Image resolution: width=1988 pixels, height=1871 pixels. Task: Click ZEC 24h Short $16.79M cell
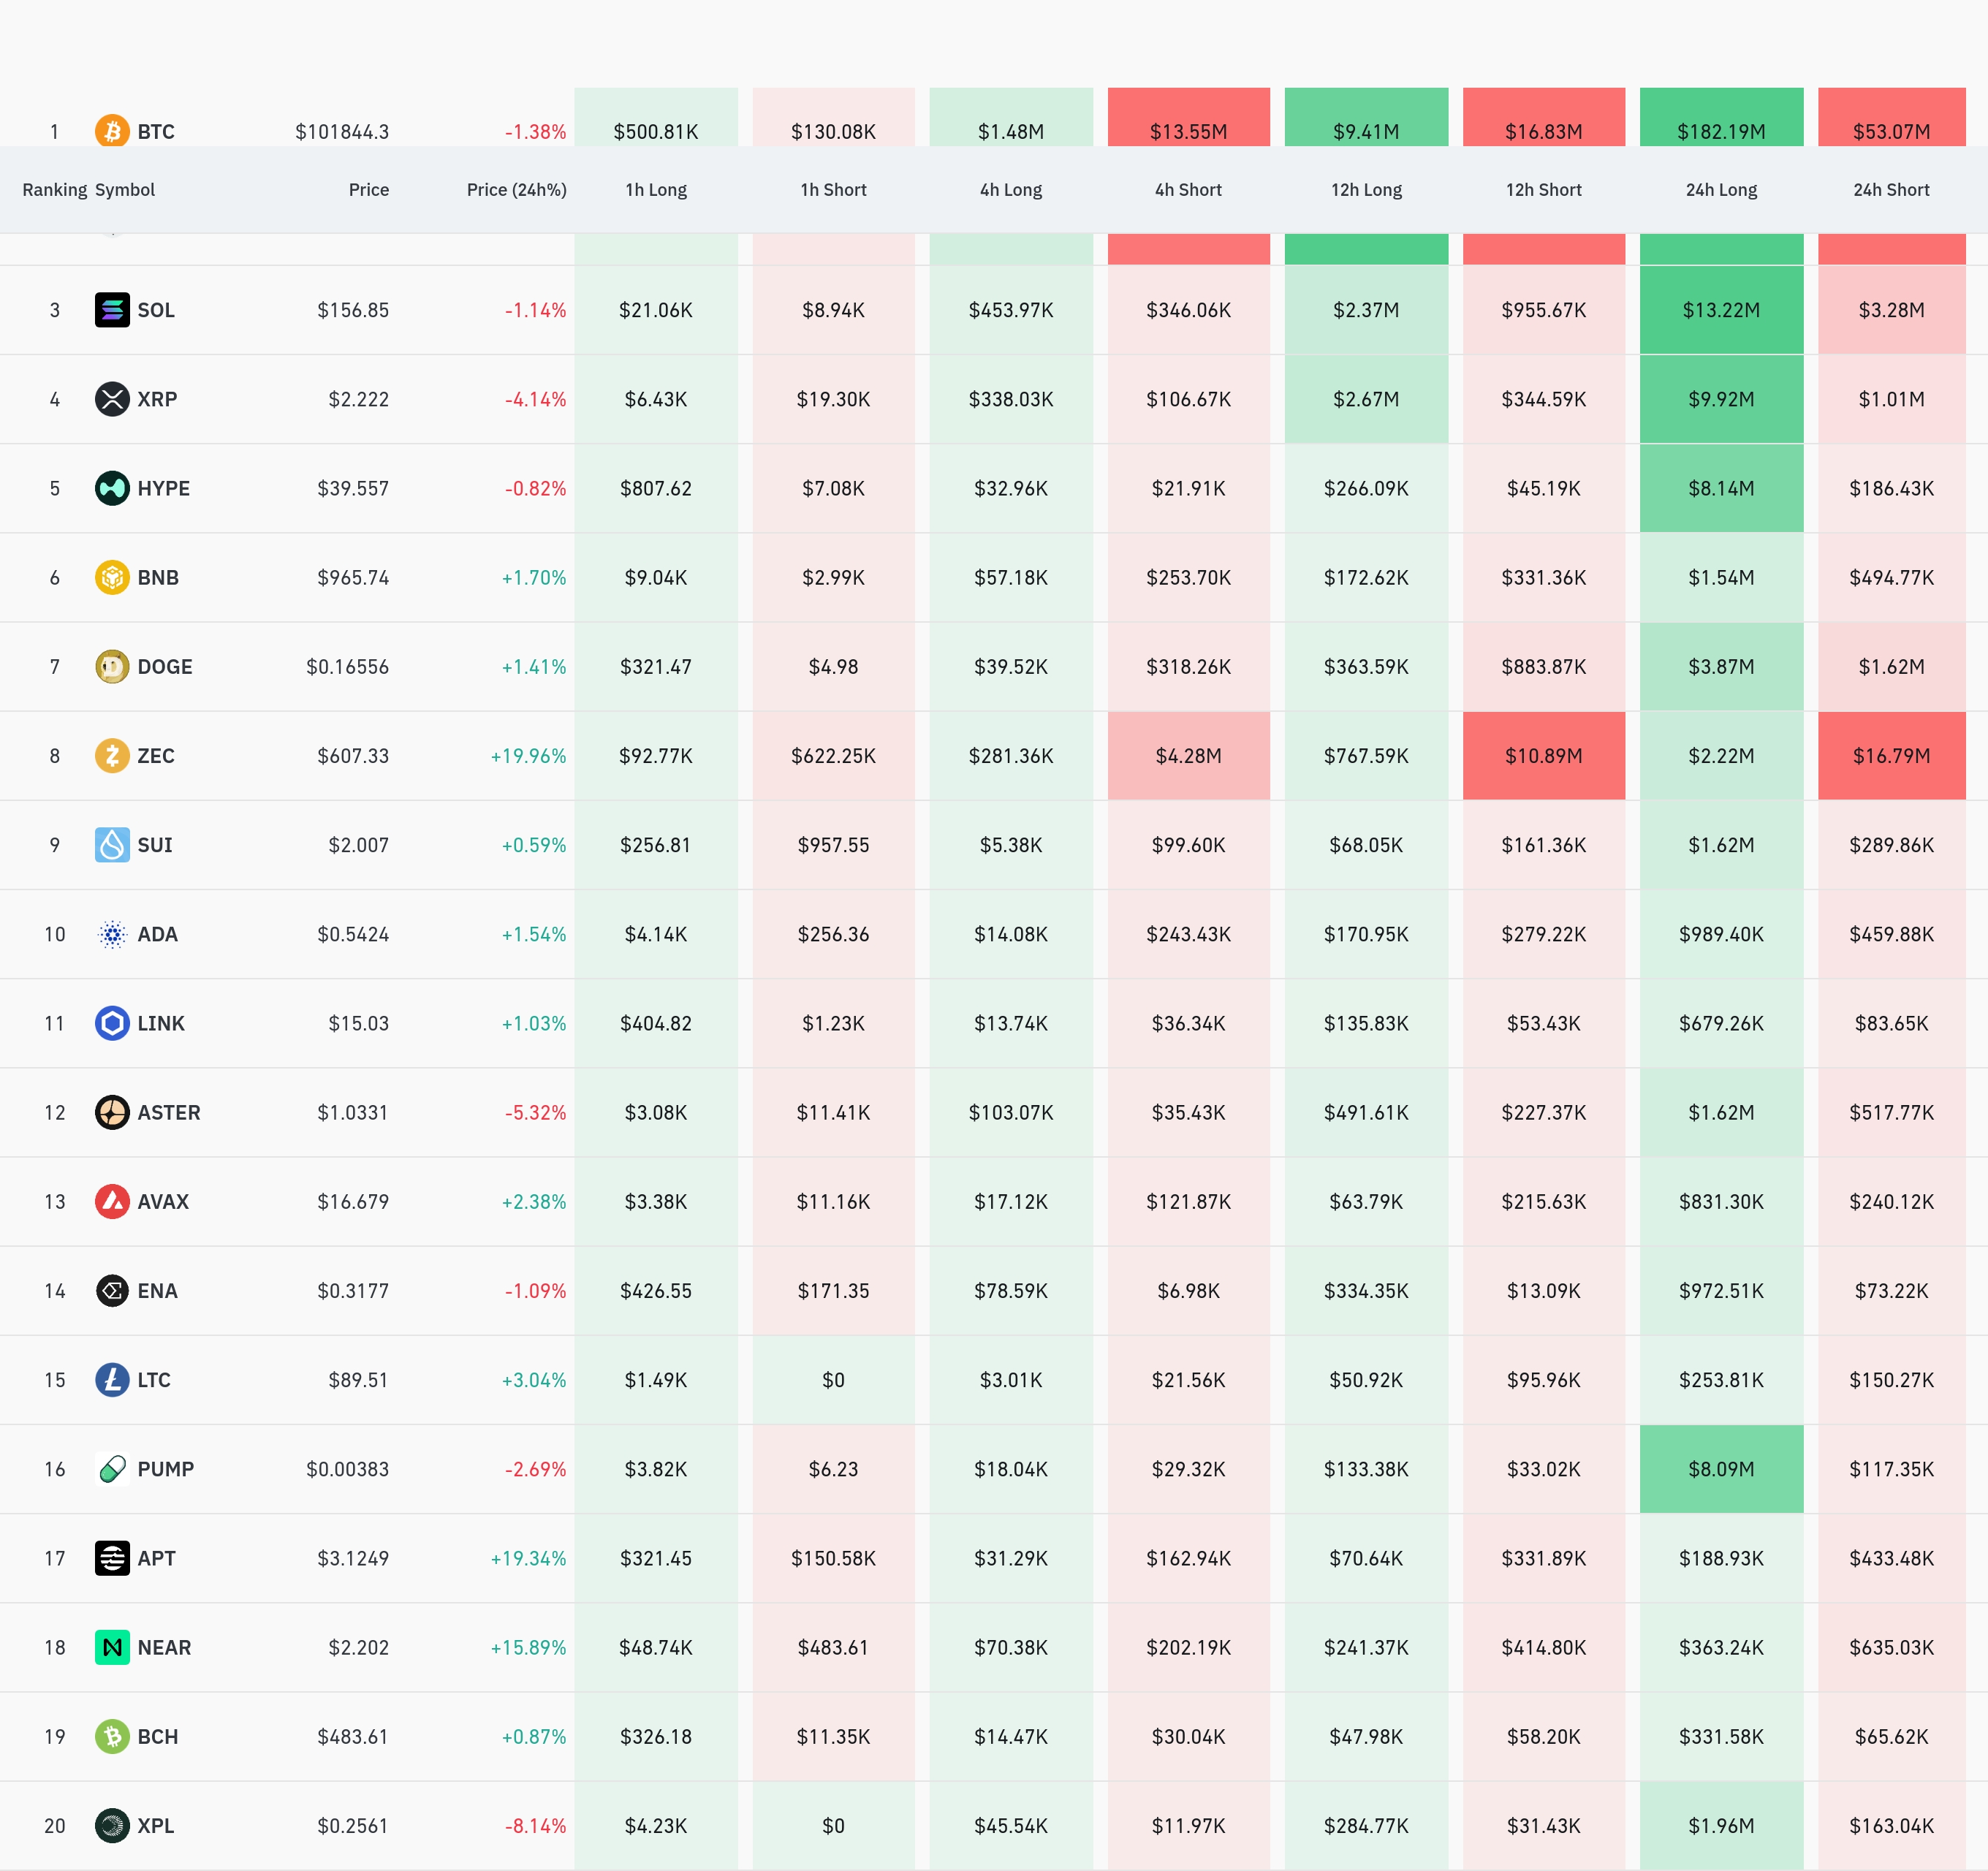pyautogui.click(x=1891, y=756)
